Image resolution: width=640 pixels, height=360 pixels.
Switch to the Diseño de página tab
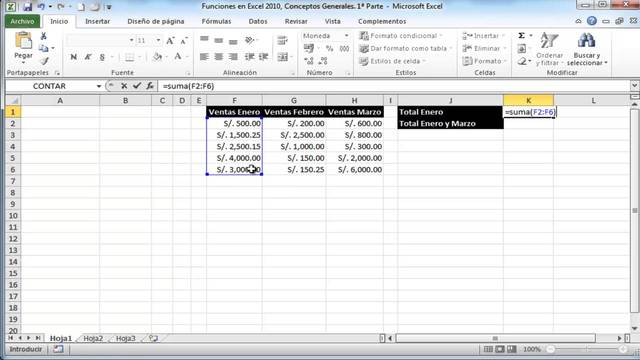(x=156, y=21)
